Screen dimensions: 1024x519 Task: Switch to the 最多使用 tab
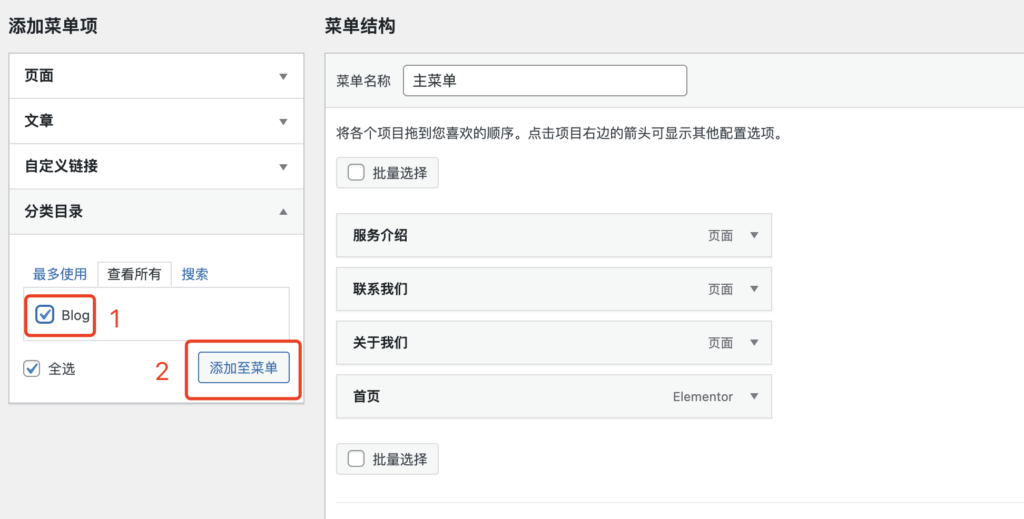pos(60,274)
